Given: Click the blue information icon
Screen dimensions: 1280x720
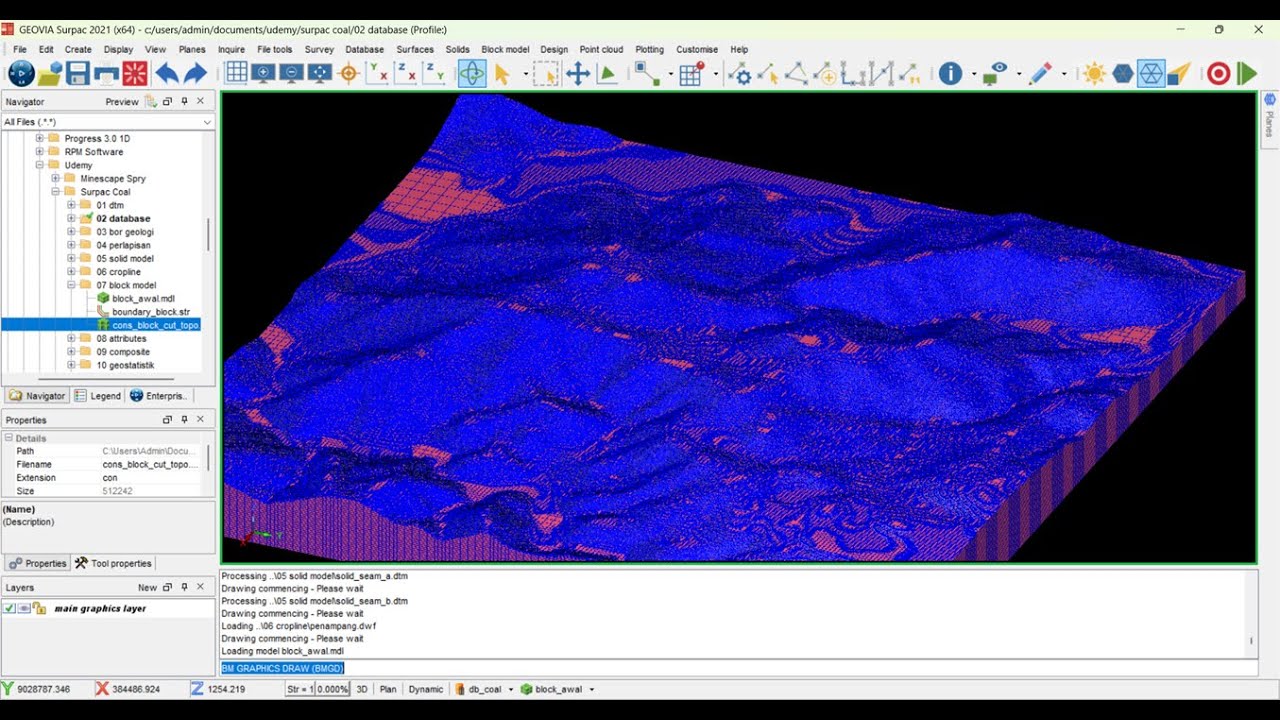Looking at the screenshot, I should point(950,73).
